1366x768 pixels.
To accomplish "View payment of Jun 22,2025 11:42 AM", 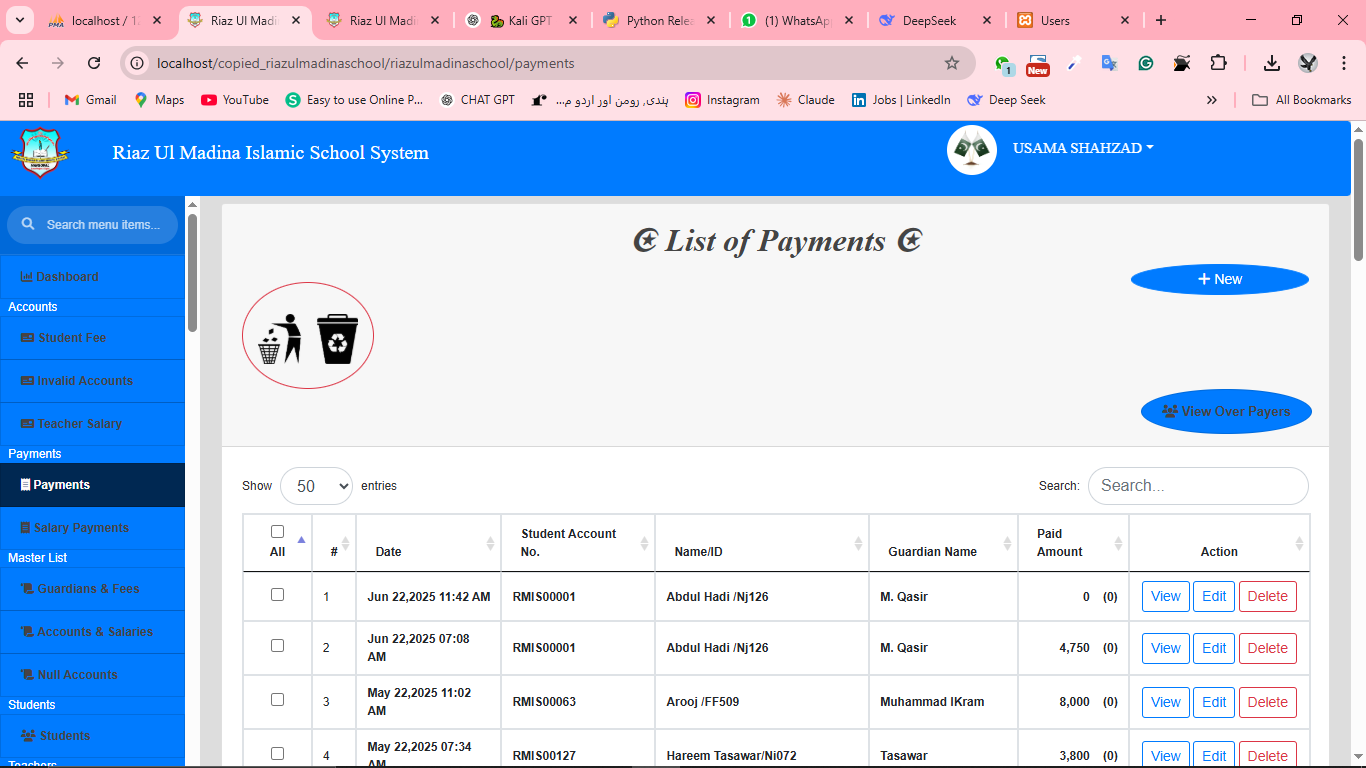I will click(x=1166, y=596).
